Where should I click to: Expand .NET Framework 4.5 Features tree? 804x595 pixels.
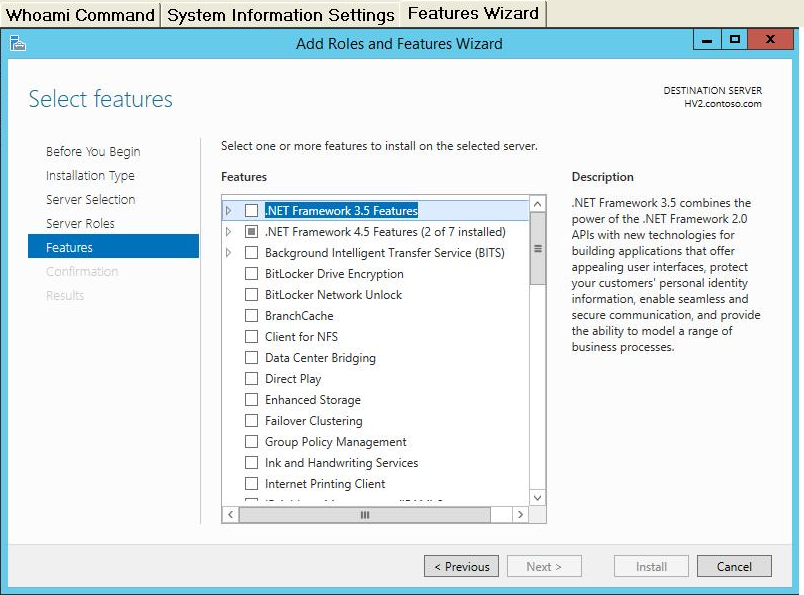coord(229,232)
